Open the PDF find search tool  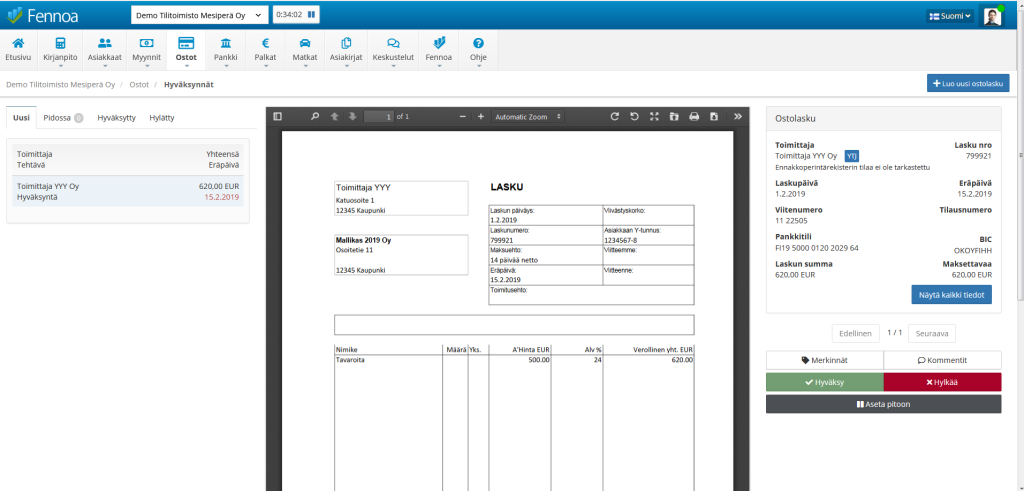(315, 117)
